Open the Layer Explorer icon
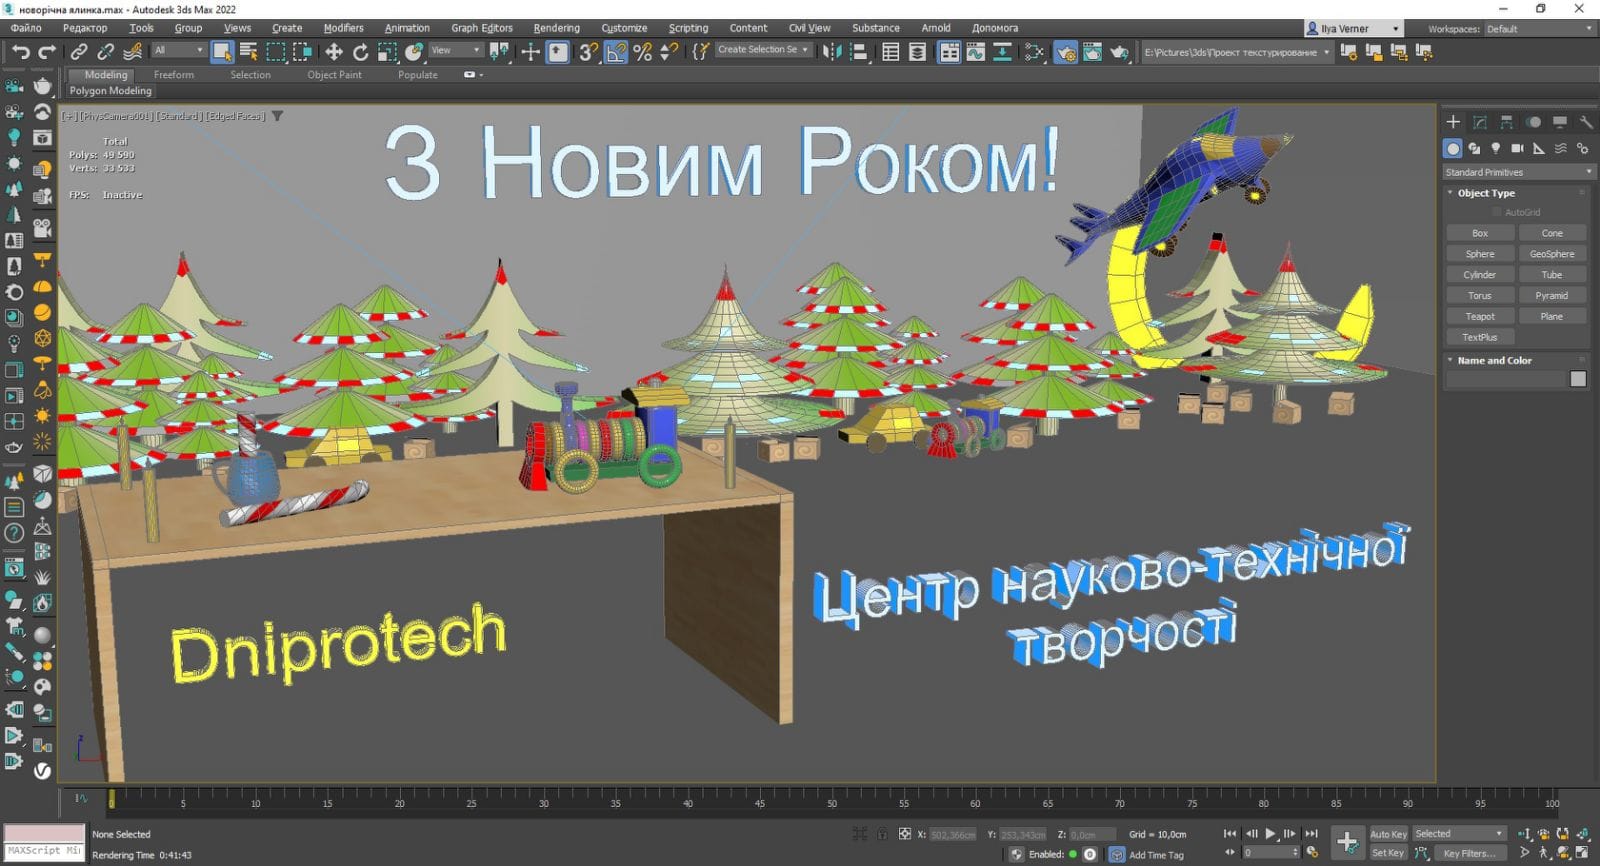 [x=918, y=52]
